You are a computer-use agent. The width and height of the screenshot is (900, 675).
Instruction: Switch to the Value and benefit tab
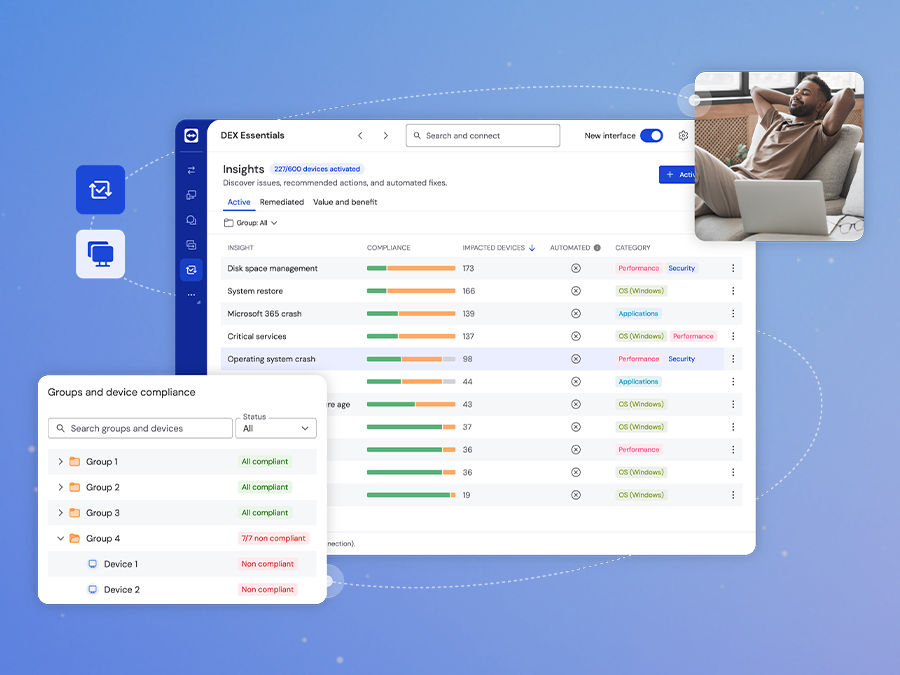click(345, 202)
